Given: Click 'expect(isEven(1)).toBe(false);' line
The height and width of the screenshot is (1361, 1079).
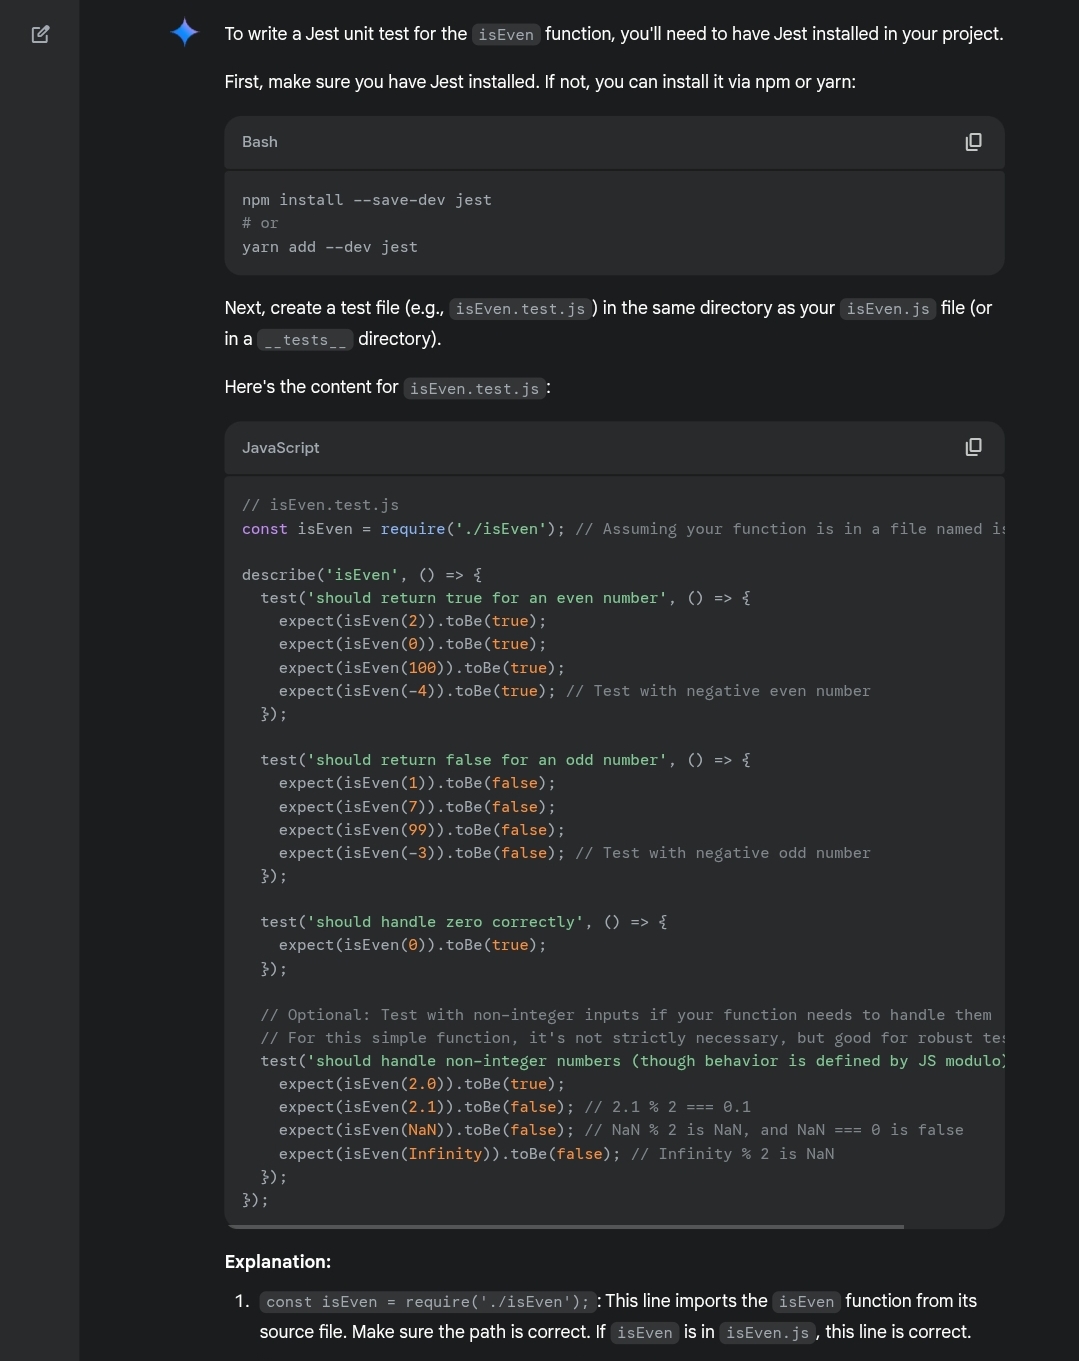Looking at the screenshot, I should click(x=417, y=783).
